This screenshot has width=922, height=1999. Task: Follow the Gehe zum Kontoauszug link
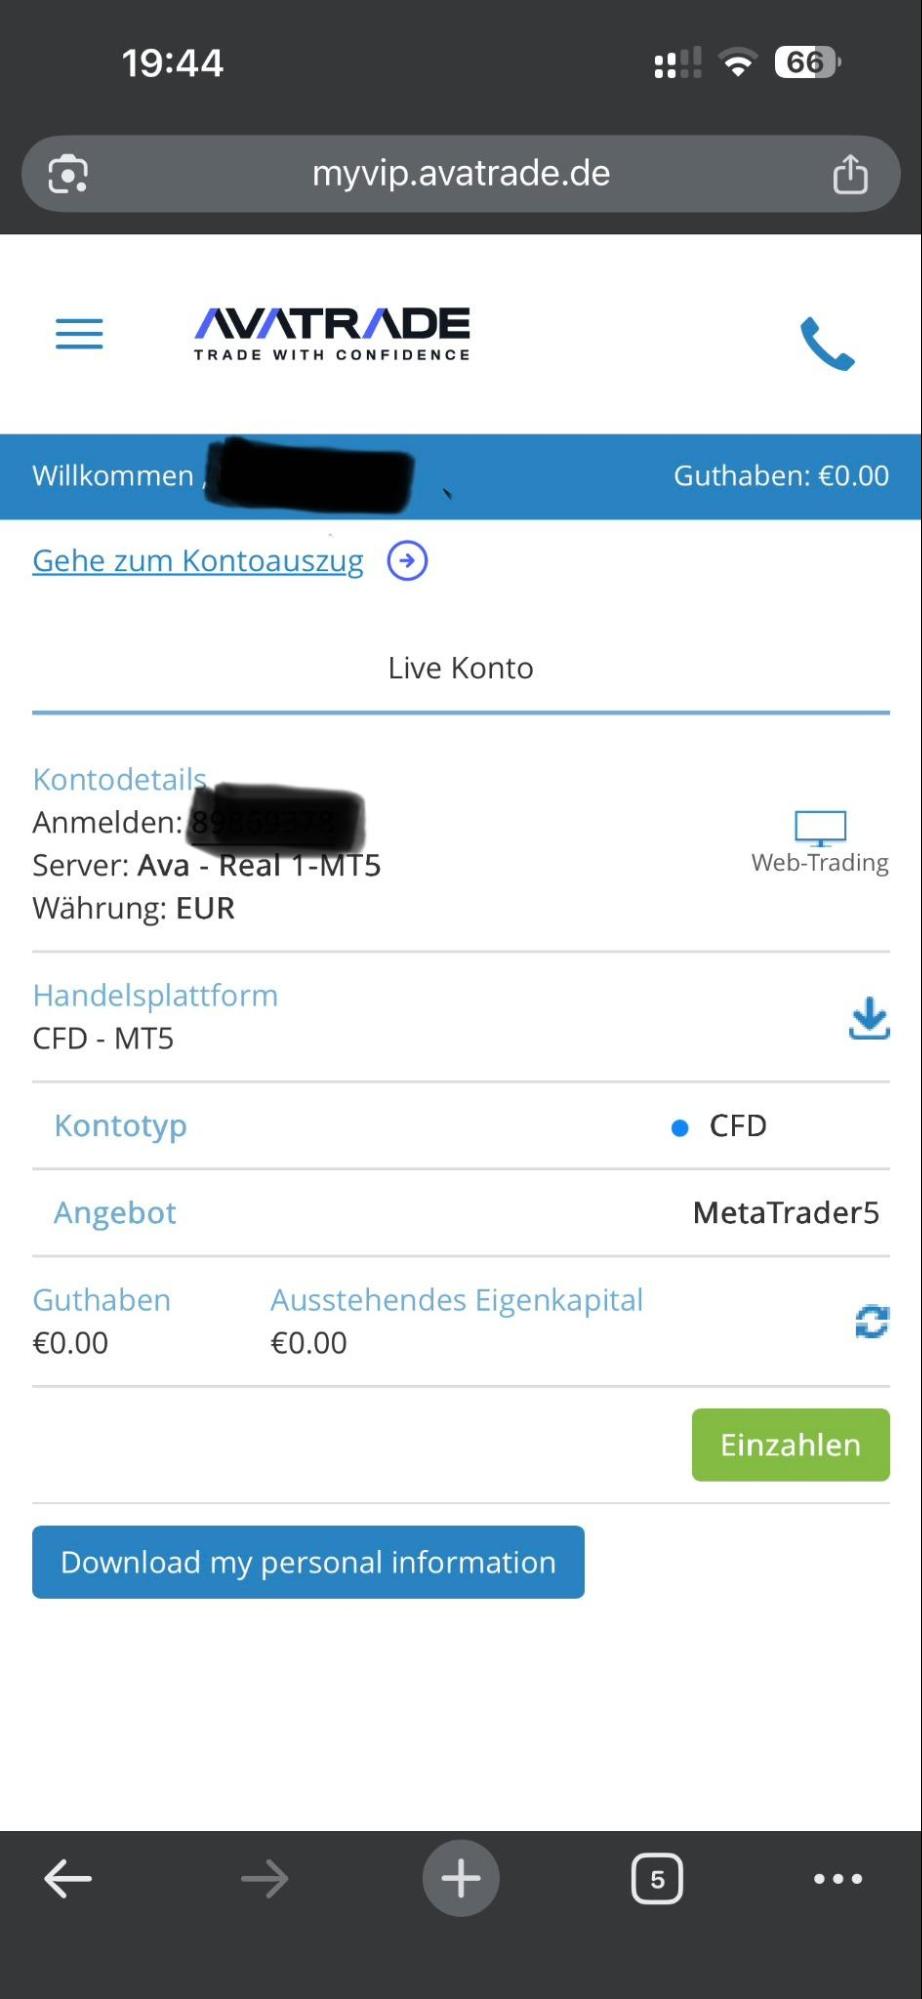pyautogui.click(x=198, y=561)
